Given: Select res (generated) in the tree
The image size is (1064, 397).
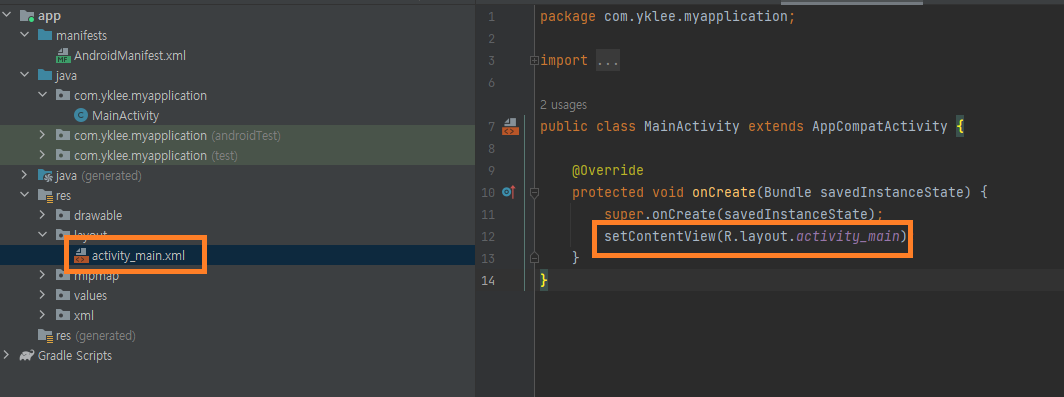Looking at the screenshot, I should coord(96,336).
